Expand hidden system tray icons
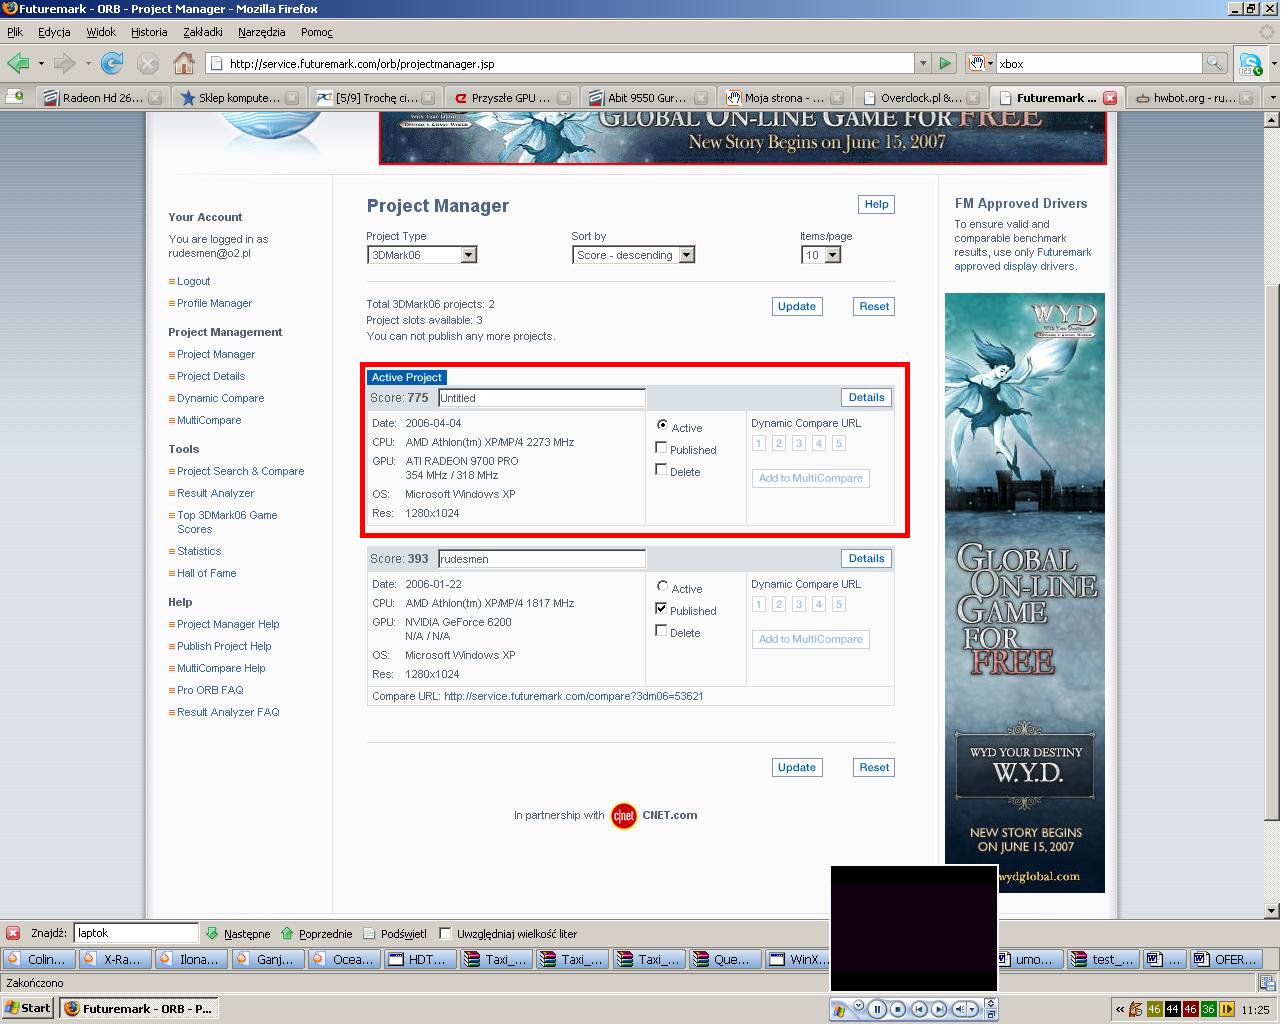This screenshot has height=1027, width=1286. [x=1120, y=1009]
